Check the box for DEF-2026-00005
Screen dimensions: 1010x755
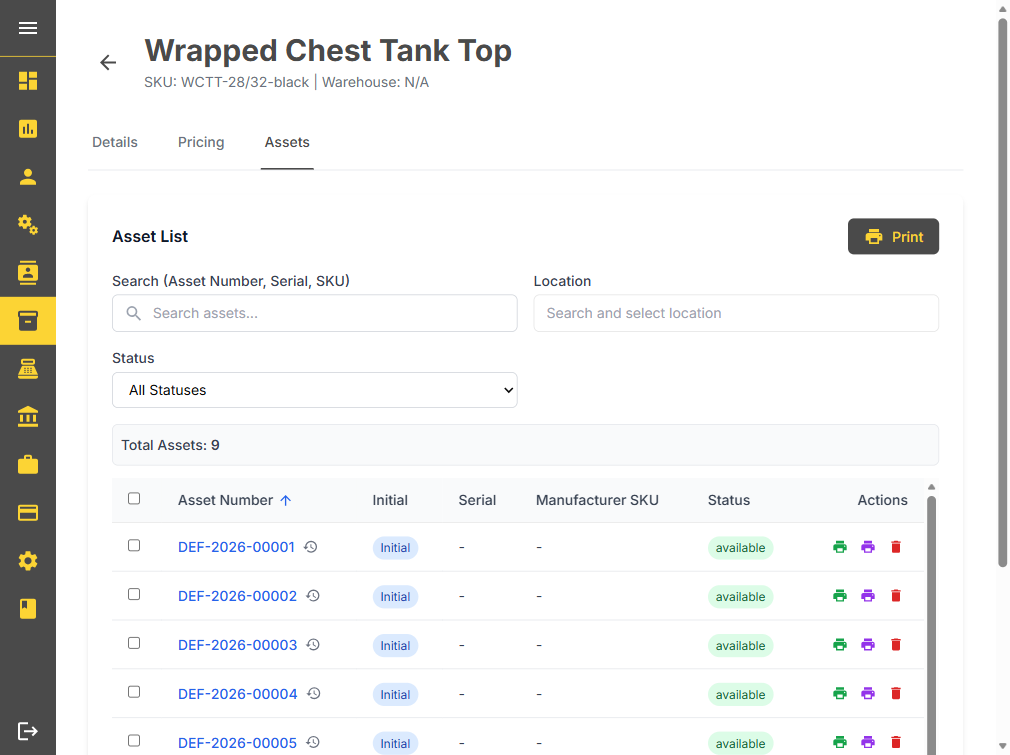tap(134, 741)
